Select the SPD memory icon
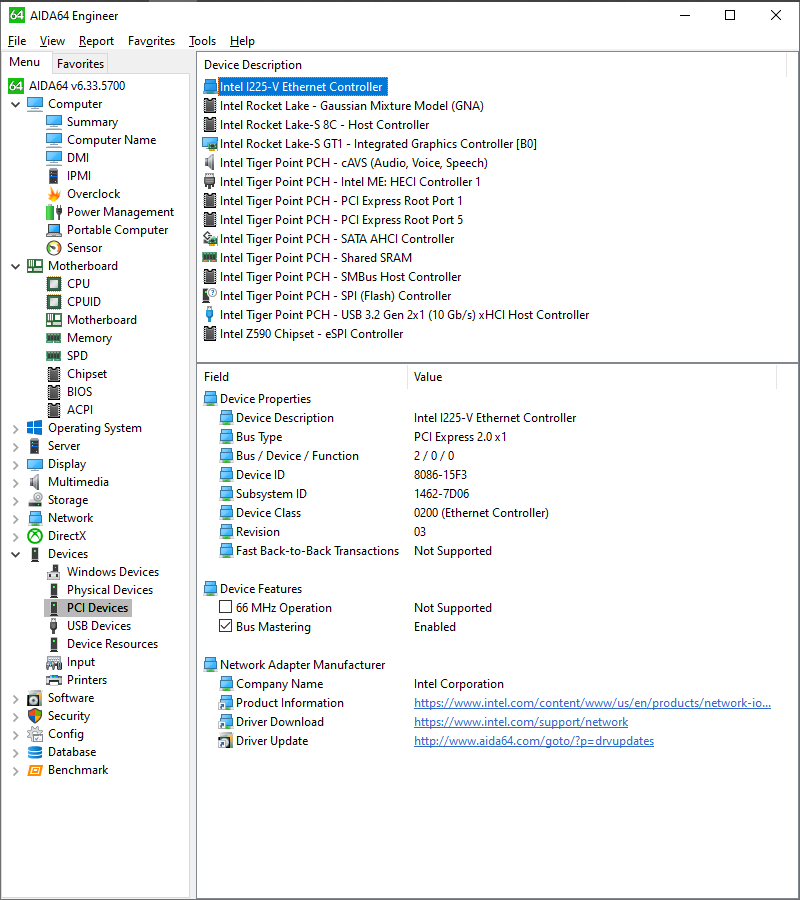Screen dimensions: 800x900 point(54,356)
